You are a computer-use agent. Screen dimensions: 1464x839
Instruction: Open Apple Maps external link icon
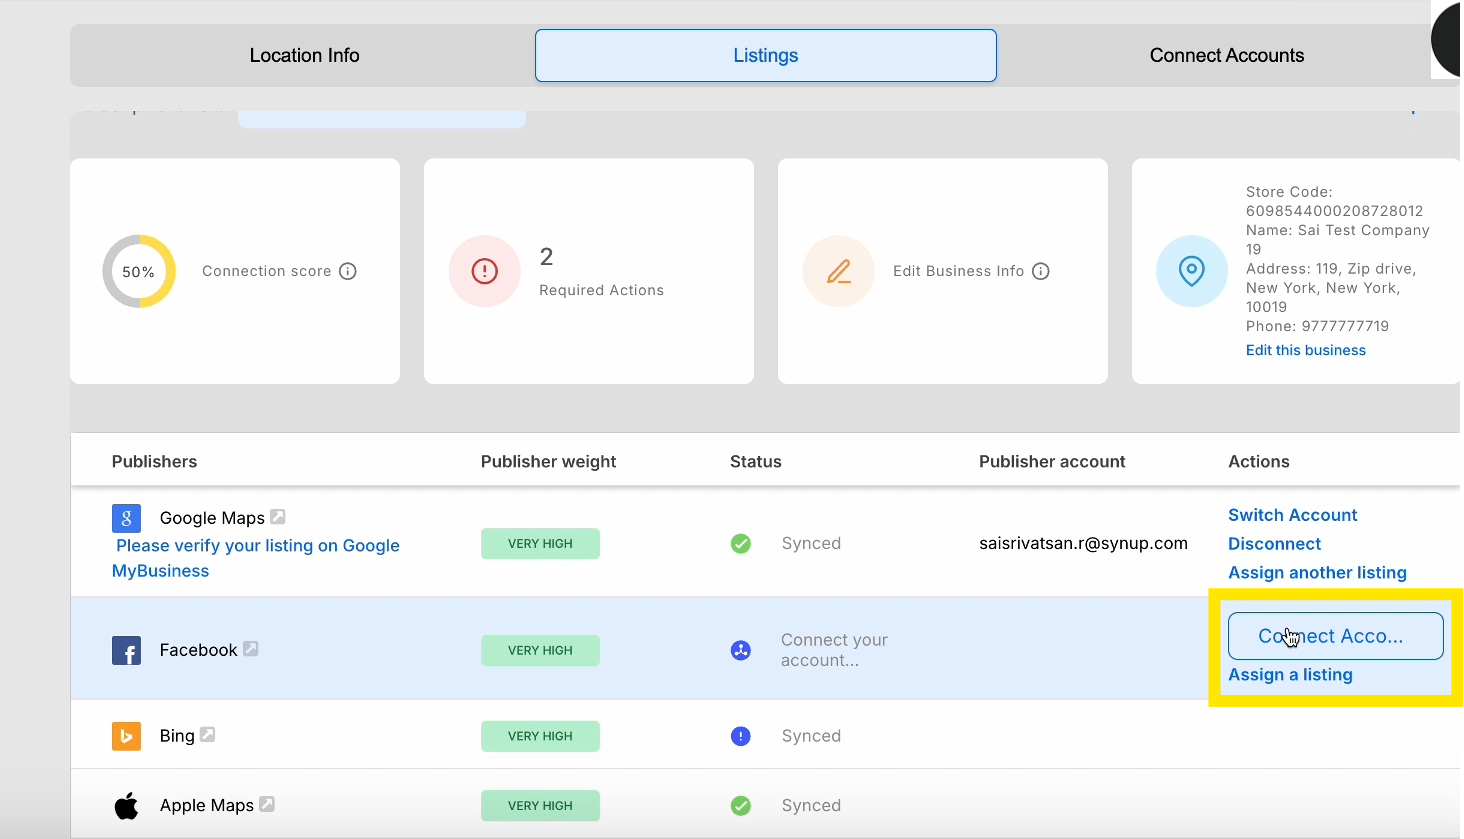pyautogui.click(x=267, y=804)
